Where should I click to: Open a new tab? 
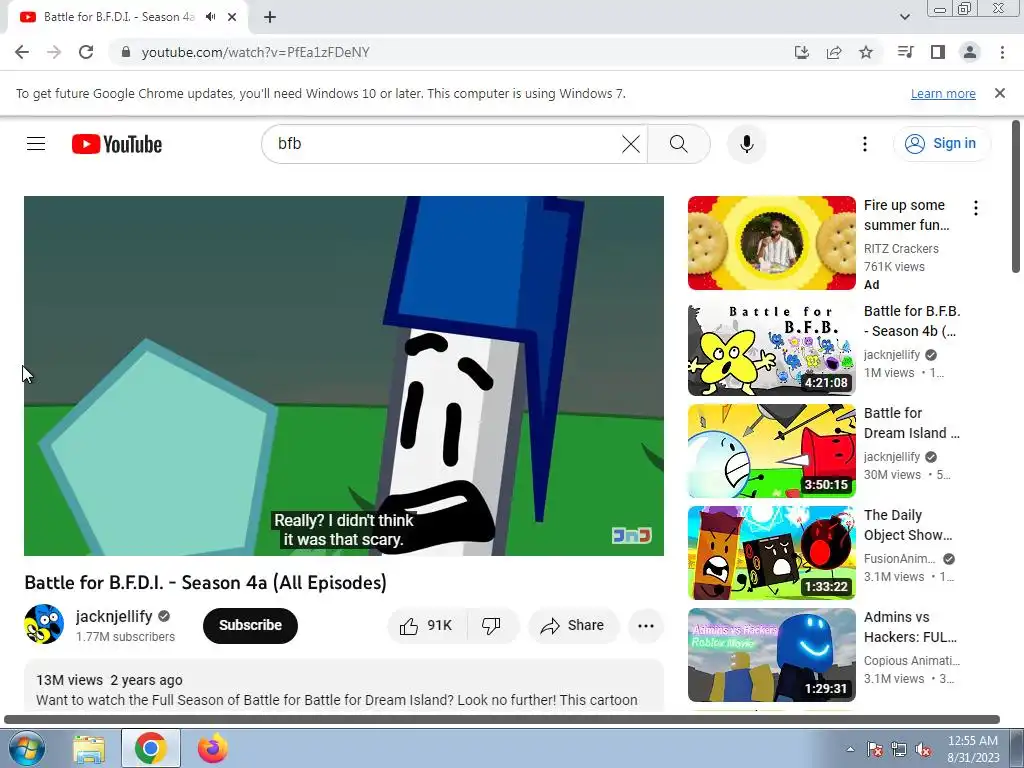(270, 17)
